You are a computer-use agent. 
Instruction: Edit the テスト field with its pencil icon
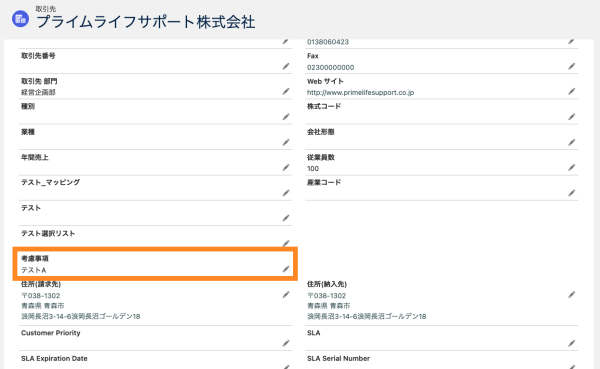point(286,218)
